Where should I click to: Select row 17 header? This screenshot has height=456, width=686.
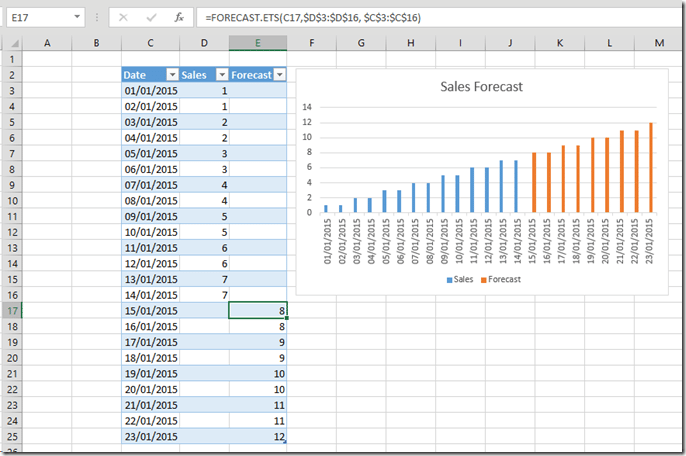coord(12,311)
